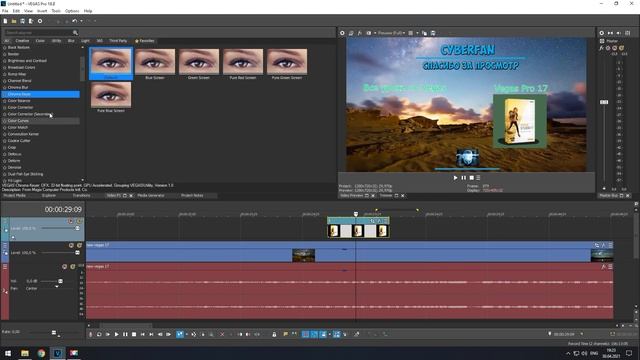Viewport: 640px width, 360px height.
Task: Click the Lock event padlock icon
Action: coord(274,334)
